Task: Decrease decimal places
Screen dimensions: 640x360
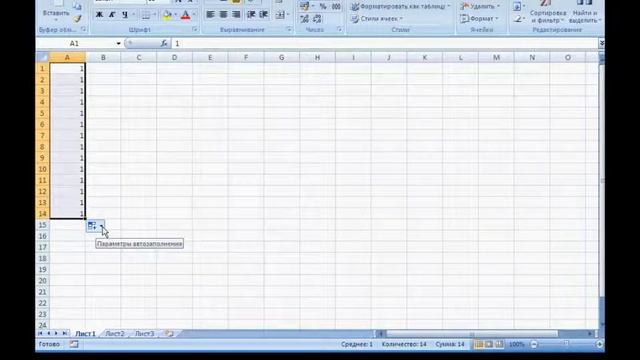Action: point(317,18)
